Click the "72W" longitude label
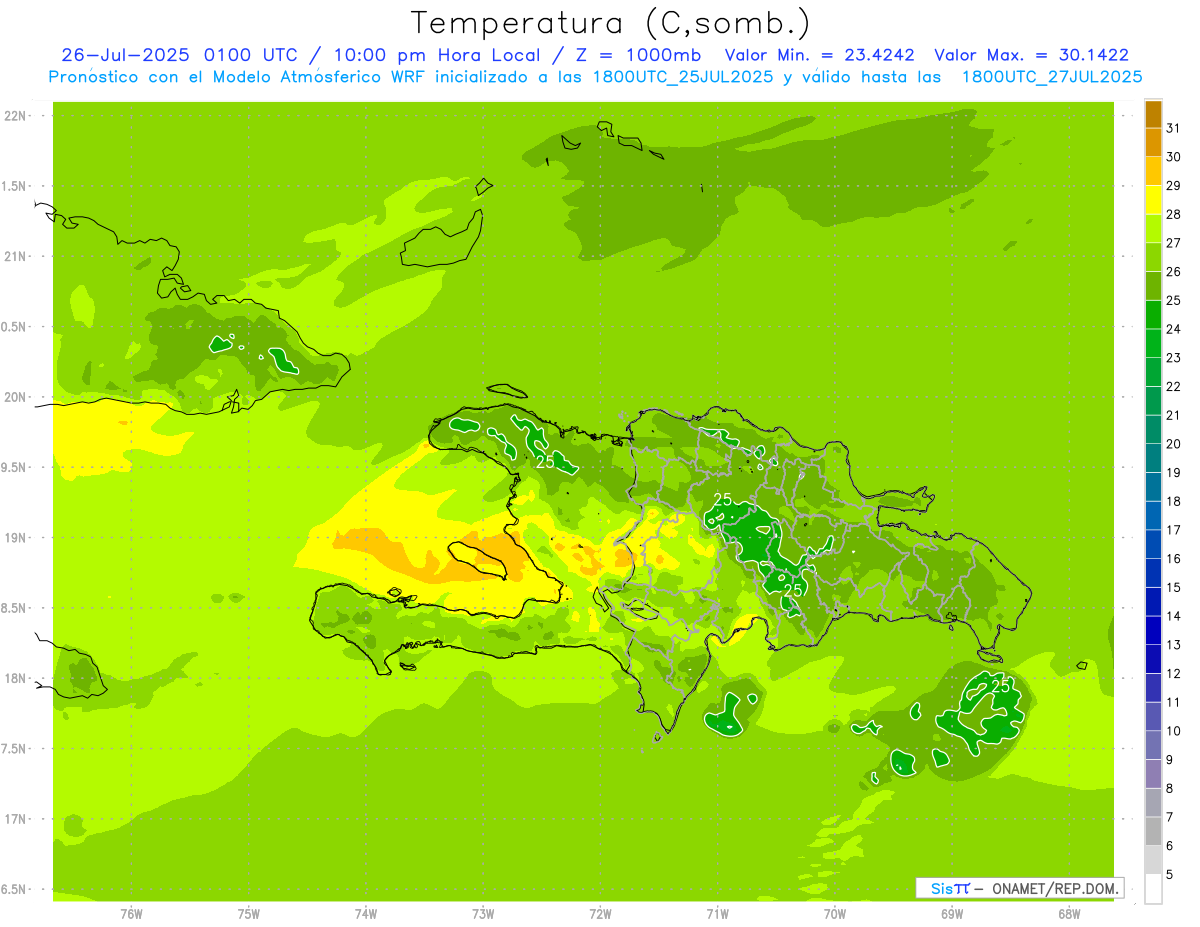This screenshot has height=927, width=1200. click(x=600, y=913)
